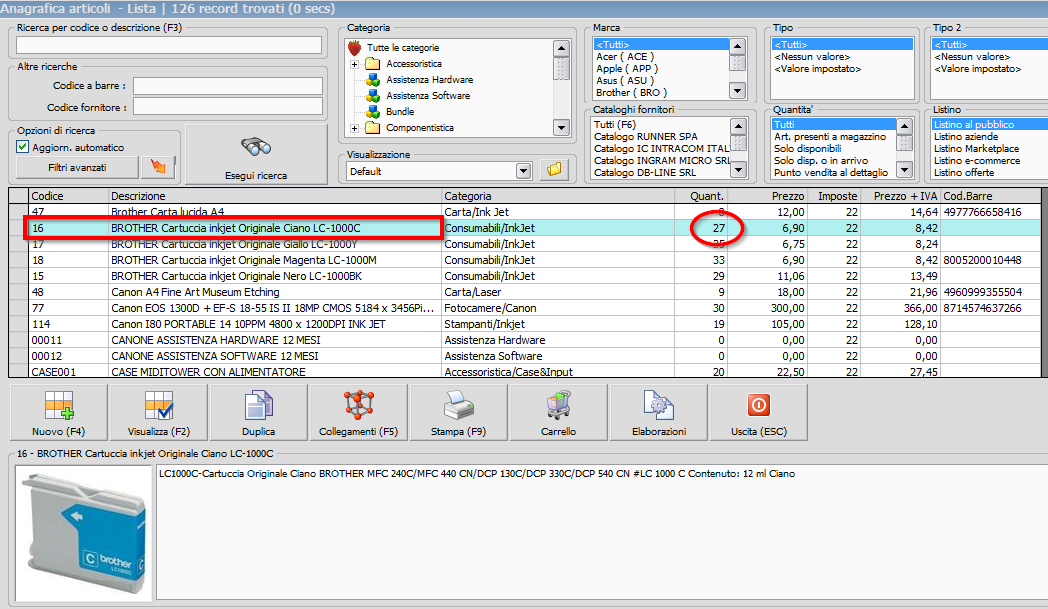Click the Marca list up arrow
The image size is (1048, 609).
[737, 46]
